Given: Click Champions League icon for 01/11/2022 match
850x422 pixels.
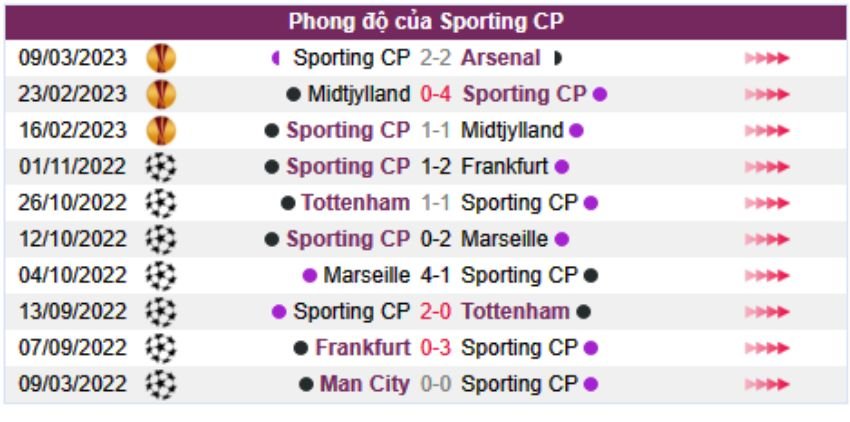Looking at the screenshot, I should tap(160, 166).
